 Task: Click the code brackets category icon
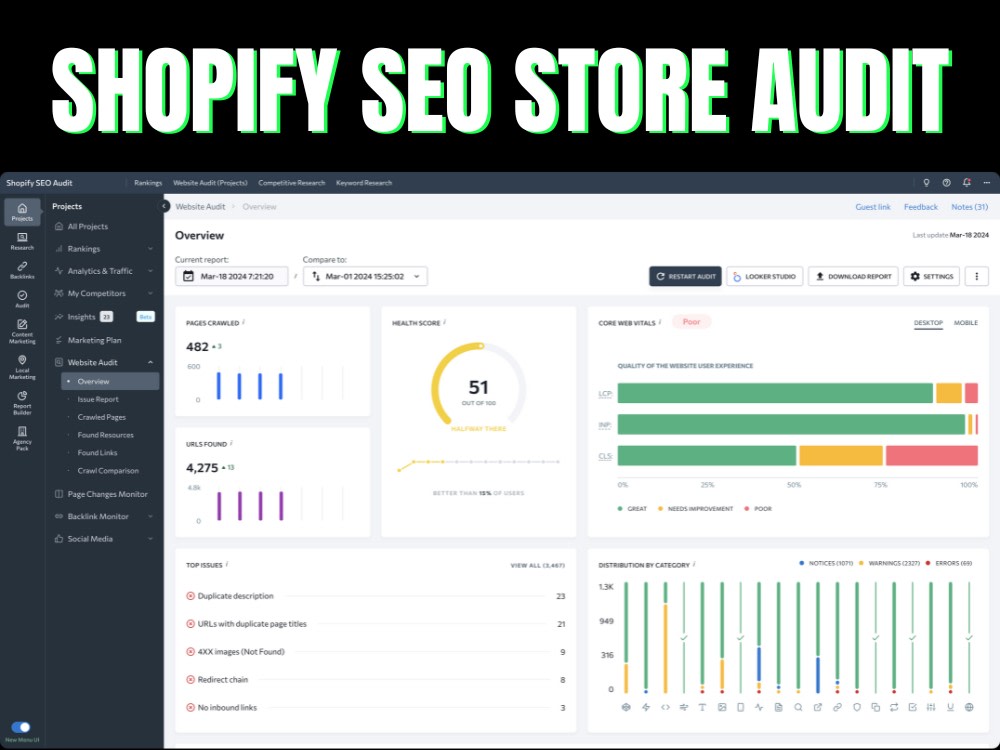point(665,707)
